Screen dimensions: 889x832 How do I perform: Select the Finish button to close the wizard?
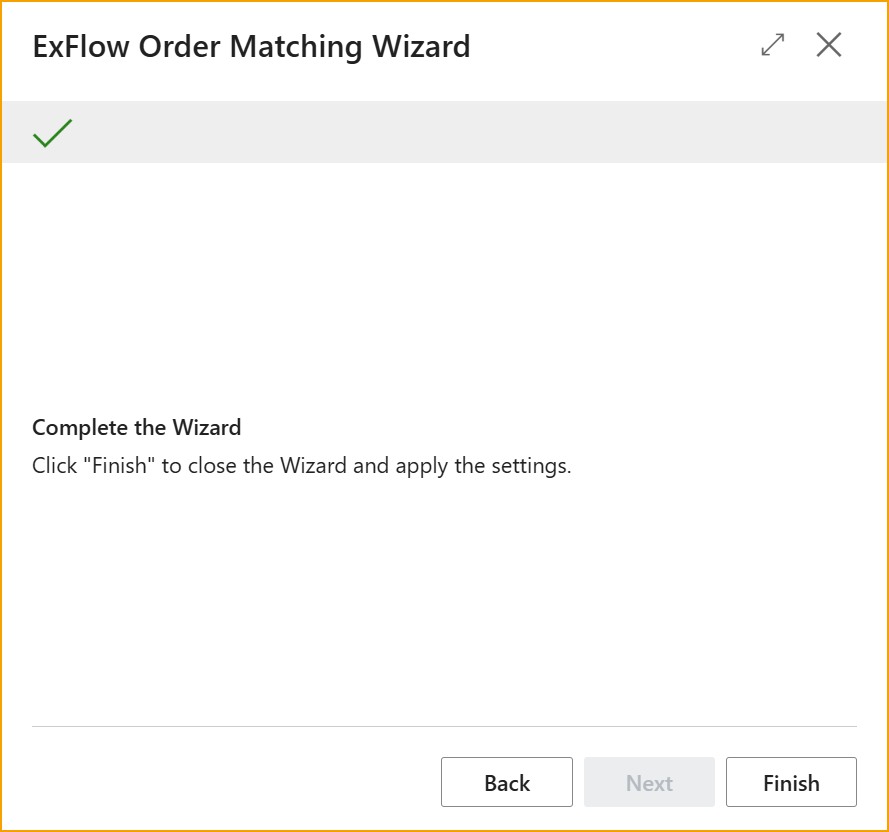[x=790, y=783]
